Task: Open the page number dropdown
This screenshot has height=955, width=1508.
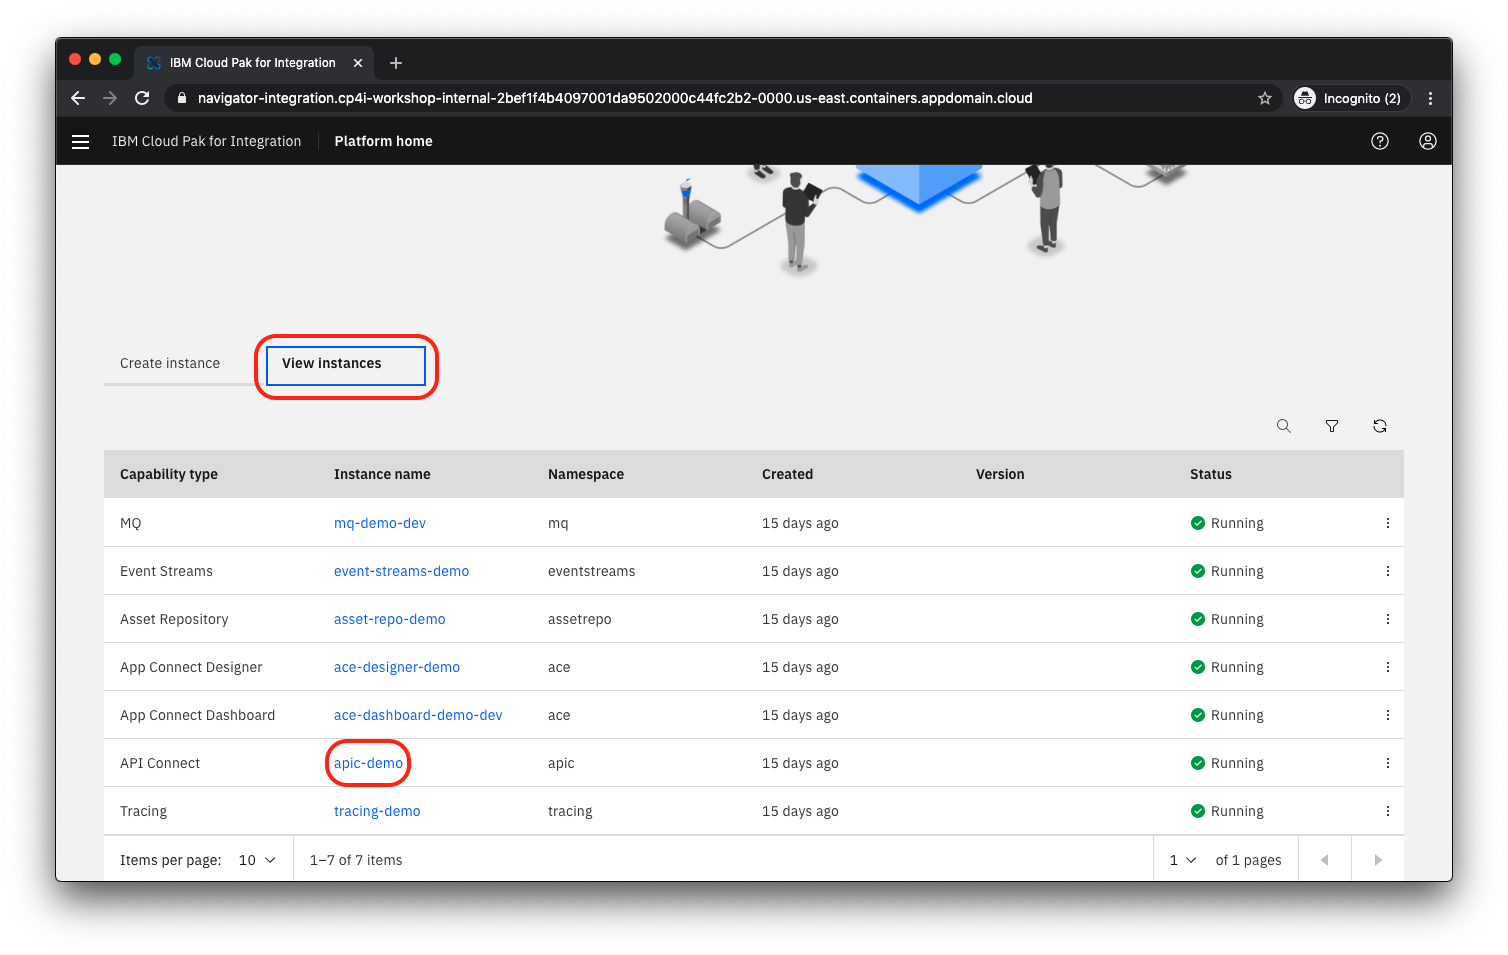Action: [1183, 860]
